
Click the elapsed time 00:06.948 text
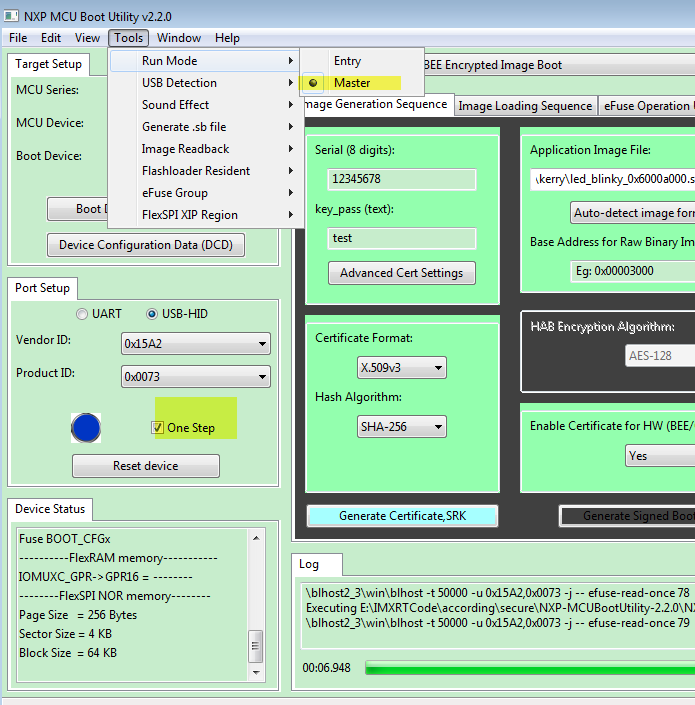click(x=326, y=668)
